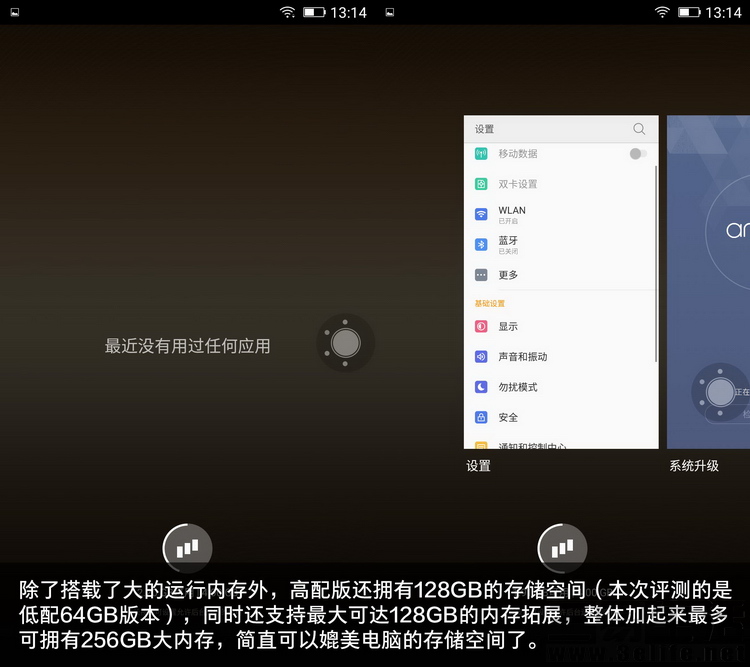Tap the 13:14 clock in the right status bar
The height and width of the screenshot is (667, 750).
[723, 12]
